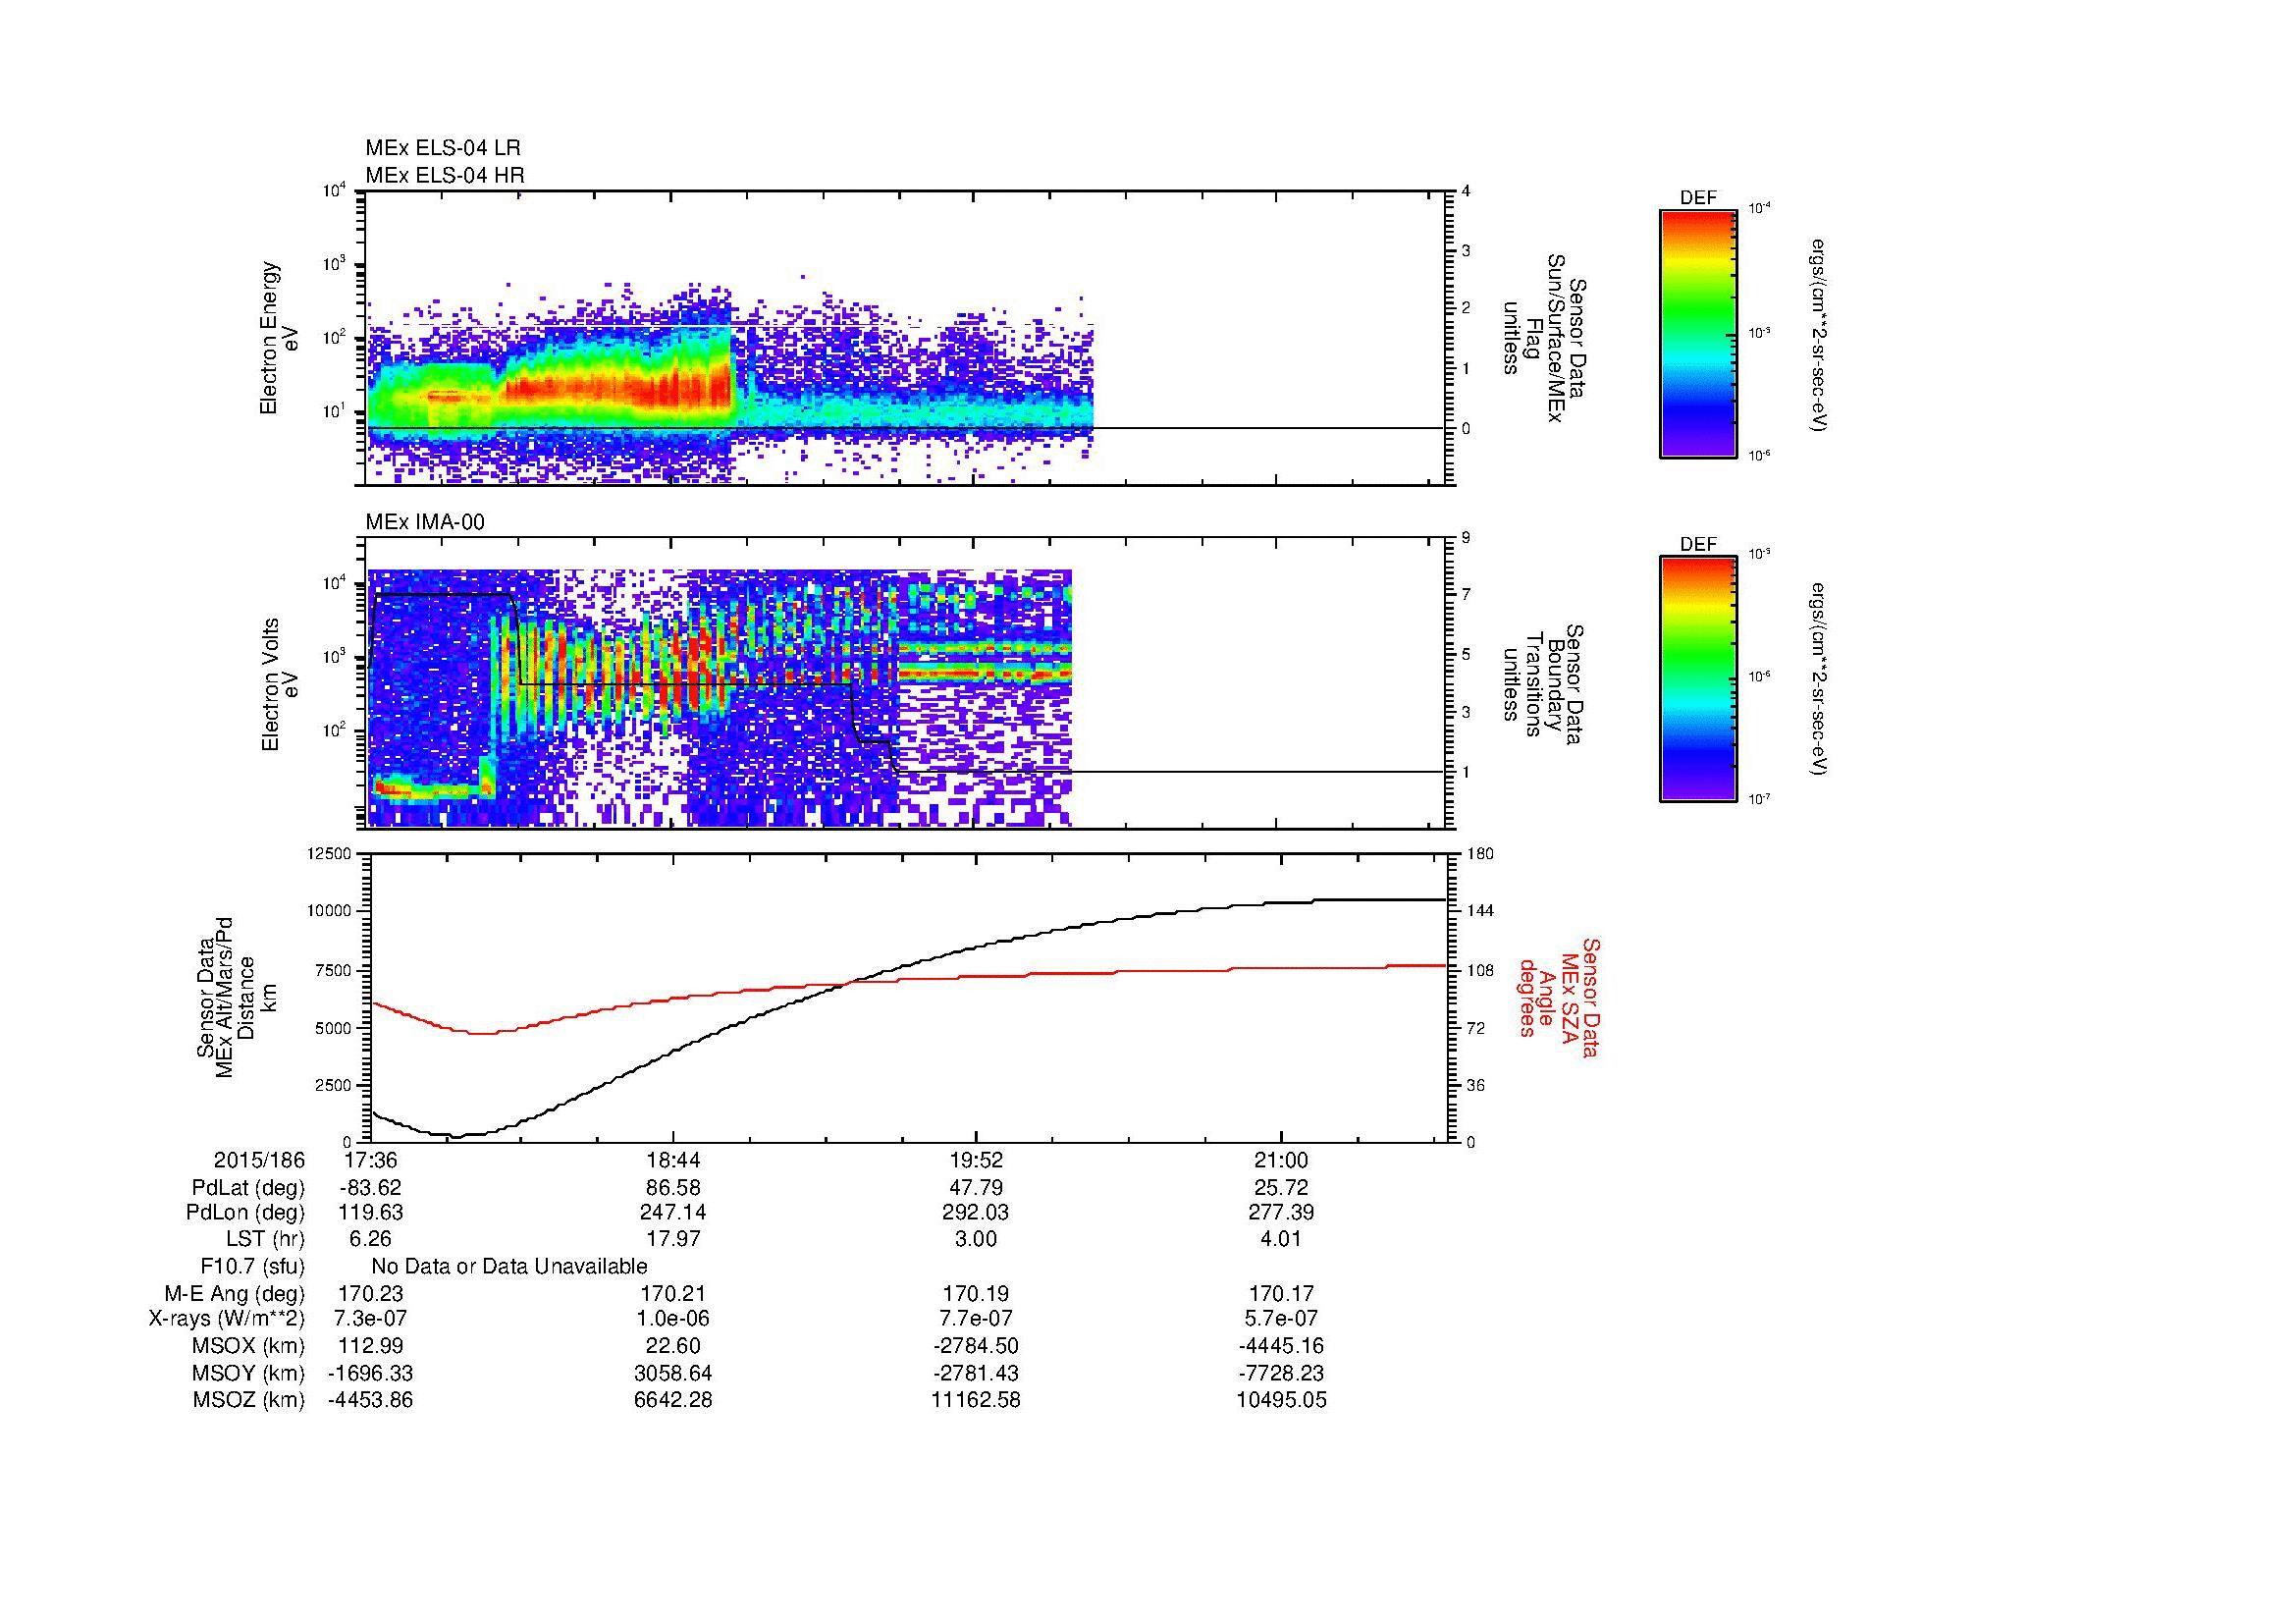Screen dimensions: 2296x1623
Task: Click LST value '3.00'
Action: tap(976, 1238)
